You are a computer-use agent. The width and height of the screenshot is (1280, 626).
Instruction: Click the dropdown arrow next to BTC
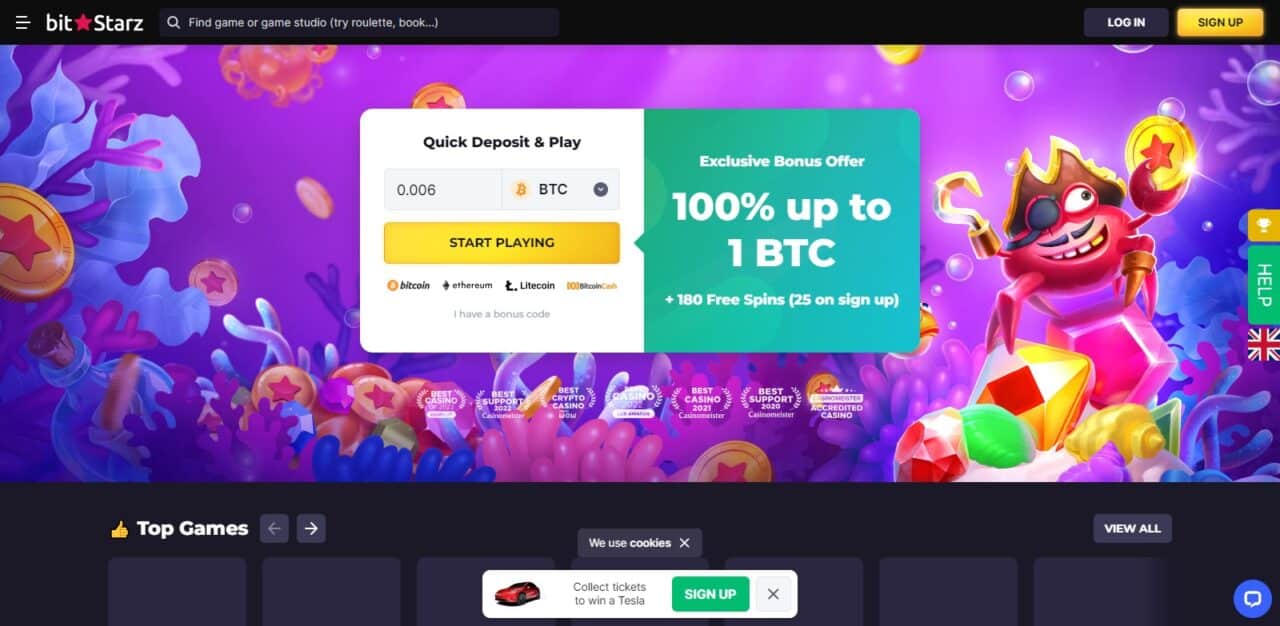601,189
